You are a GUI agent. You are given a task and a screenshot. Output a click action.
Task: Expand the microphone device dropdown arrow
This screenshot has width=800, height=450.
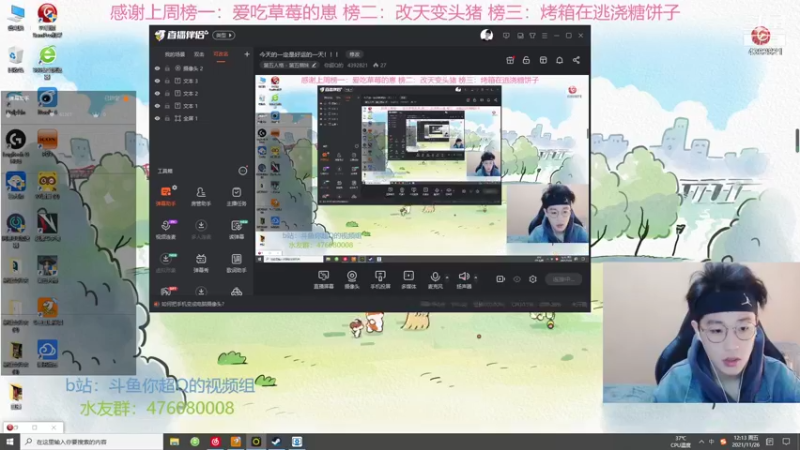[x=447, y=278]
